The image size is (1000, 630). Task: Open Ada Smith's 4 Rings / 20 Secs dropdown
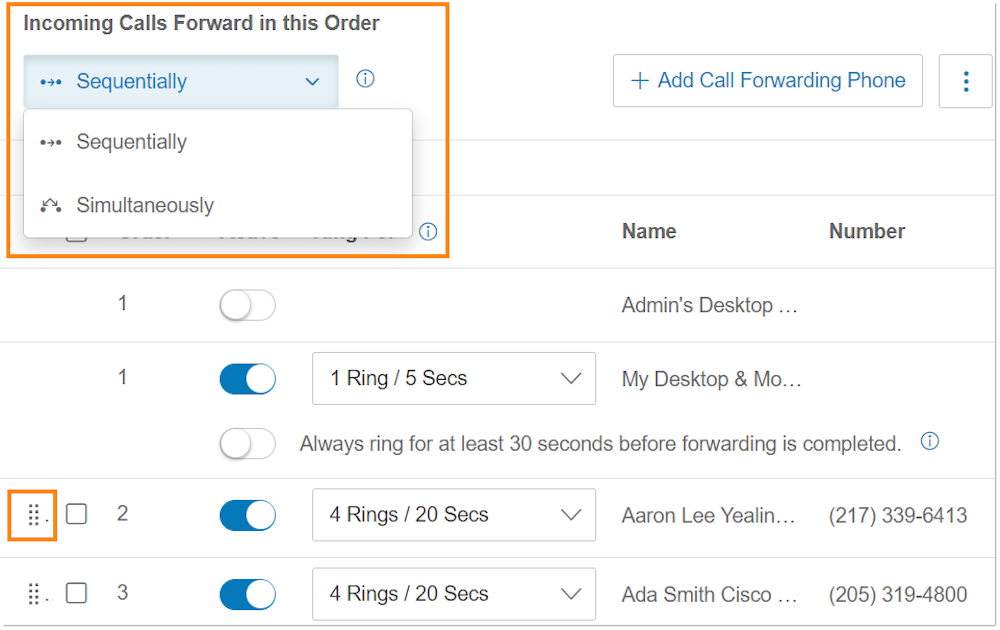(453, 594)
